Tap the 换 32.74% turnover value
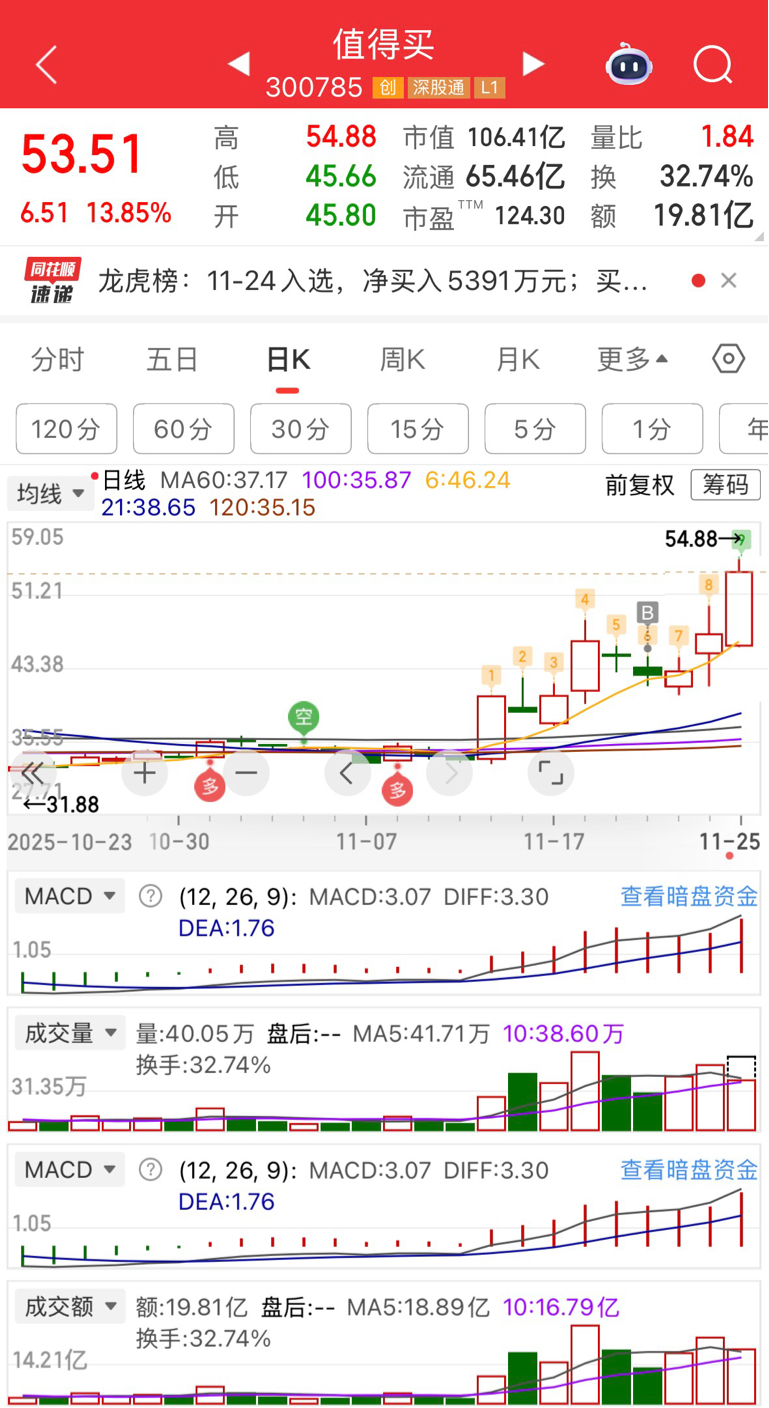Viewport: 769px width, 1408px height. (706, 177)
